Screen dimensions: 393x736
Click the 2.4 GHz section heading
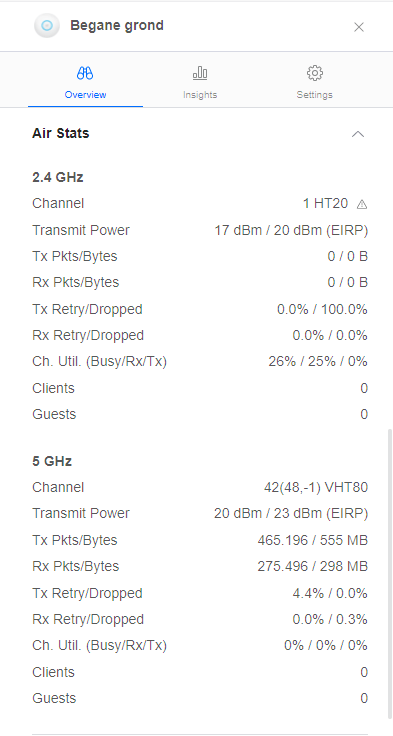[x=58, y=177]
